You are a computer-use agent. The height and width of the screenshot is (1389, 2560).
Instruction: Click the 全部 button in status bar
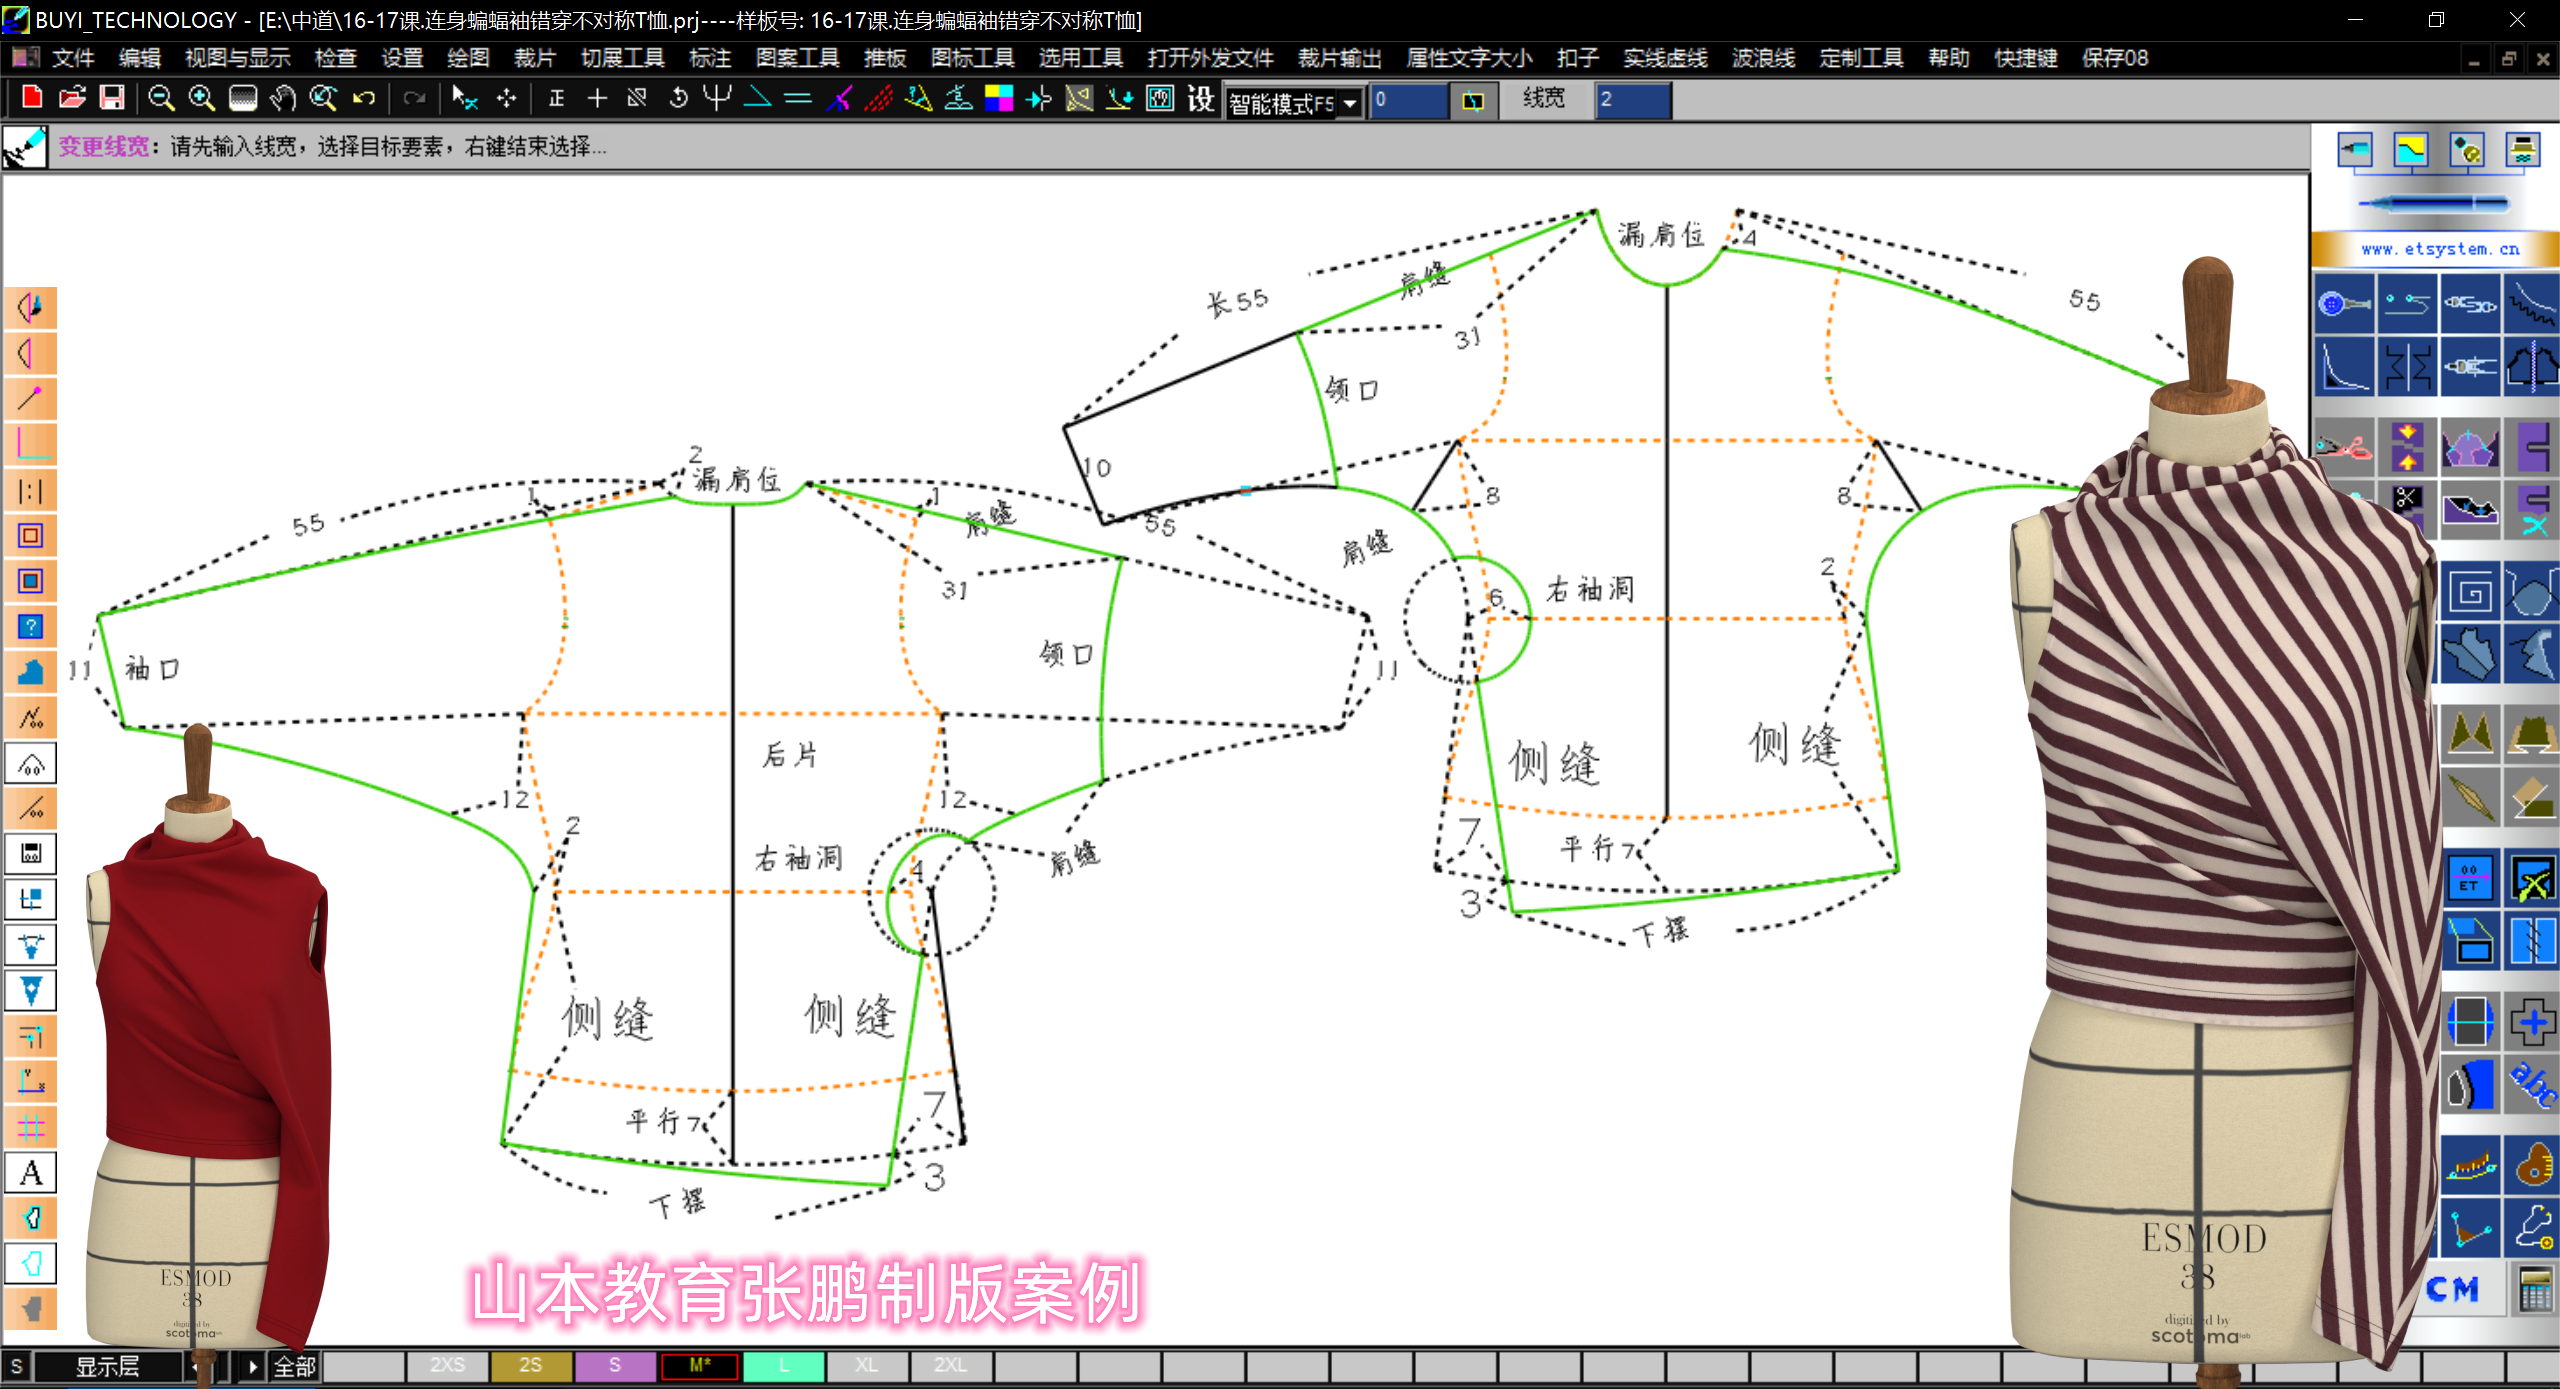[295, 1367]
